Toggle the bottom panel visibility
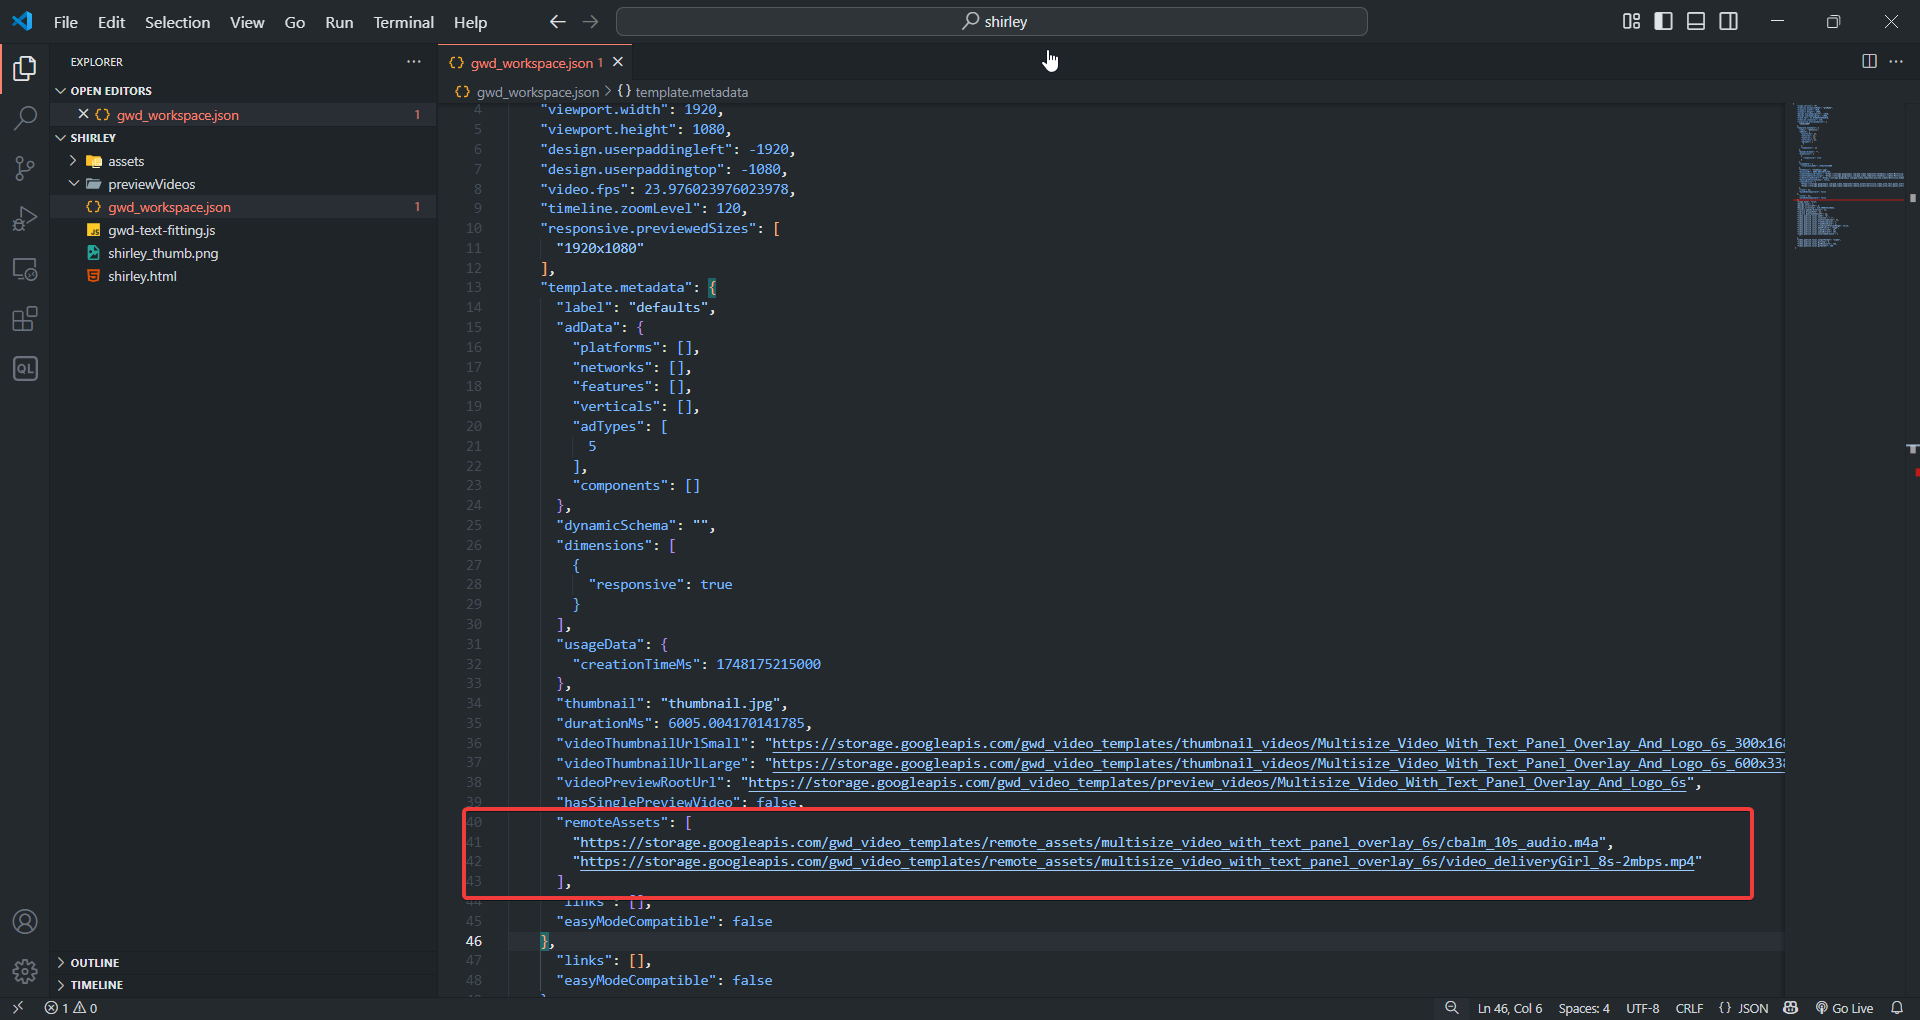This screenshot has height=1020, width=1920. pyautogui.click(x=1695, y=21)
